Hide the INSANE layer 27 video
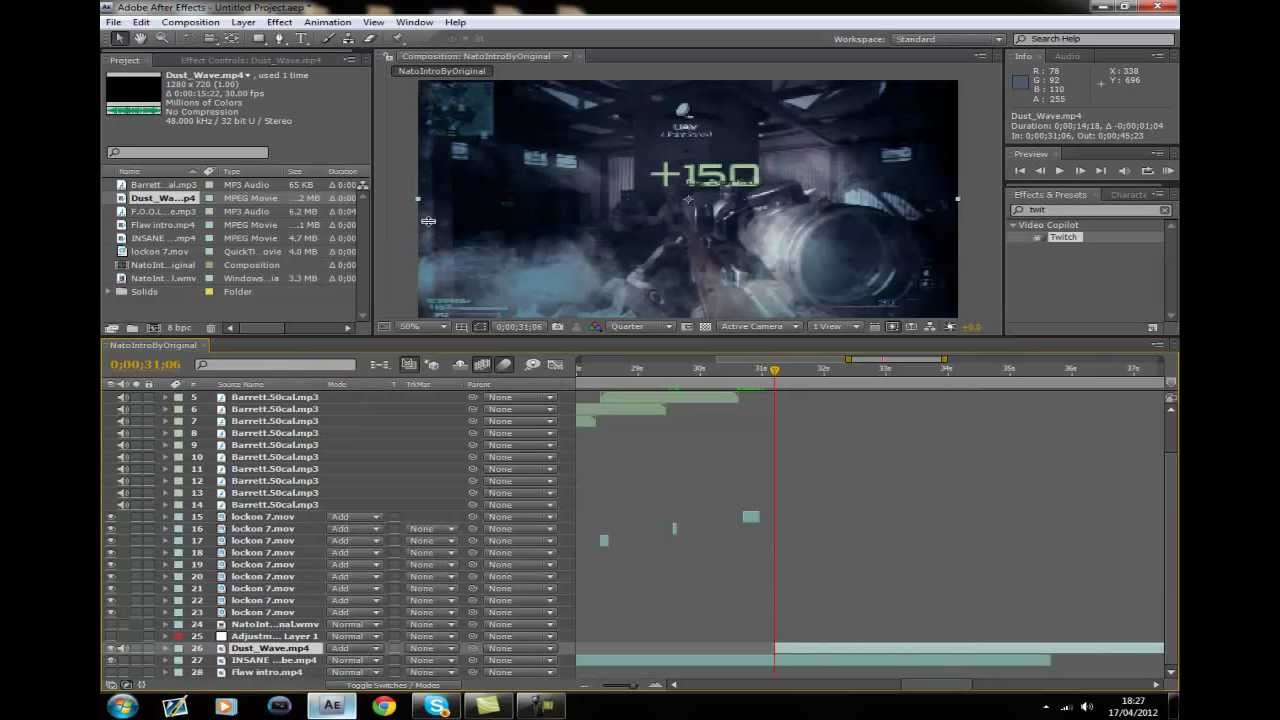This screenshot has height=720, width=1280. (111, 661)
